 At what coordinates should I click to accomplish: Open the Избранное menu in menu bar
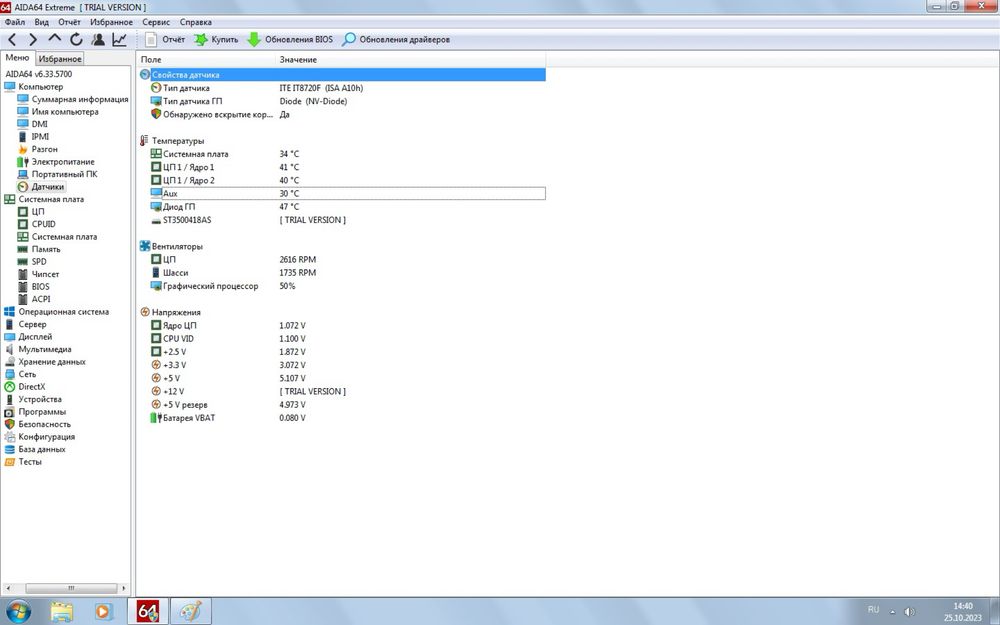(x=112, y=22)
